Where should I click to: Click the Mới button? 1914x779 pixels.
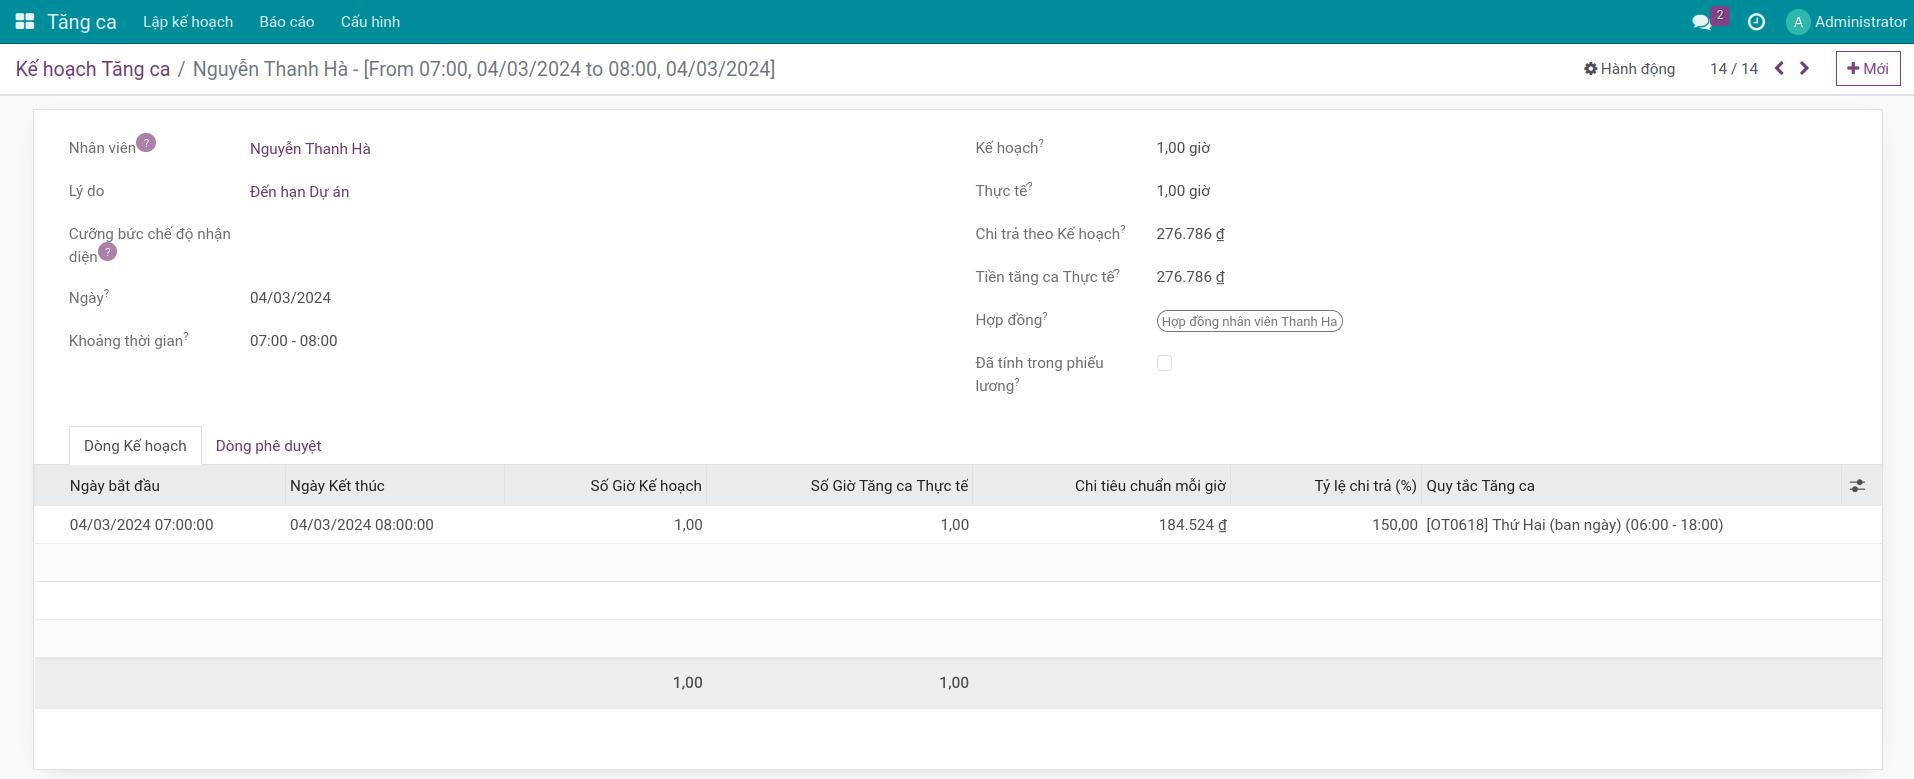pyautogui.click(x=1868, y=69)
